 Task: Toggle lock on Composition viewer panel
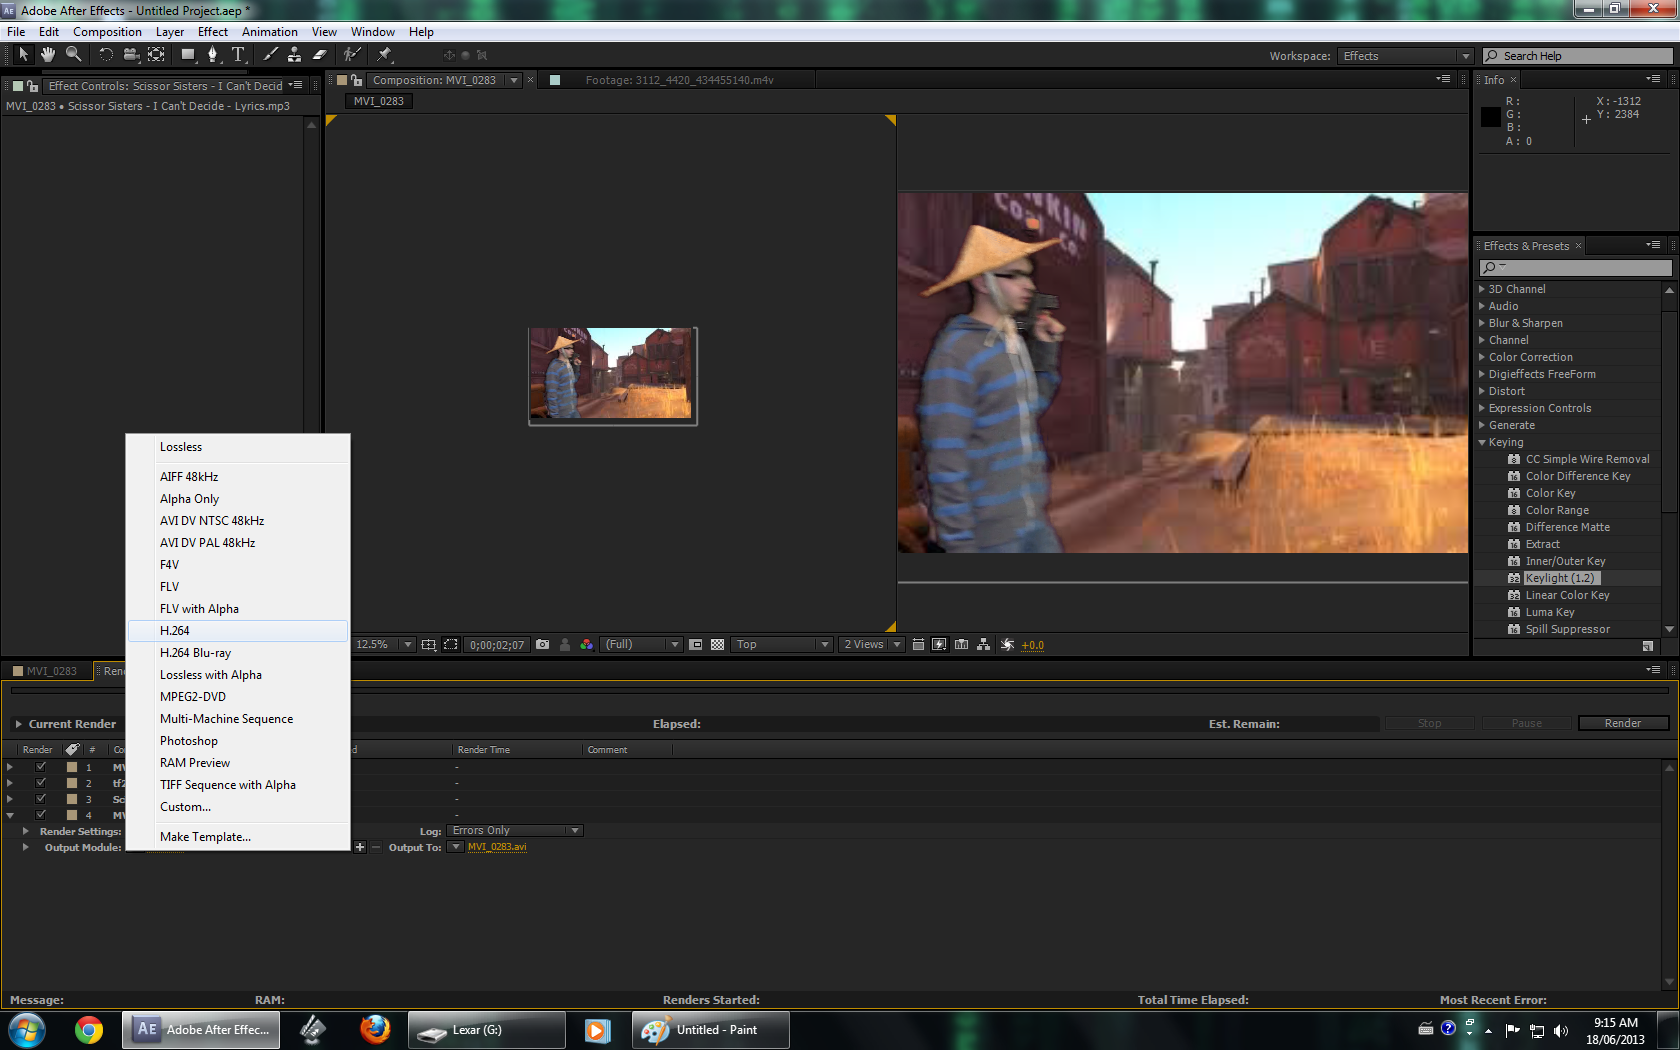point(357,80)
